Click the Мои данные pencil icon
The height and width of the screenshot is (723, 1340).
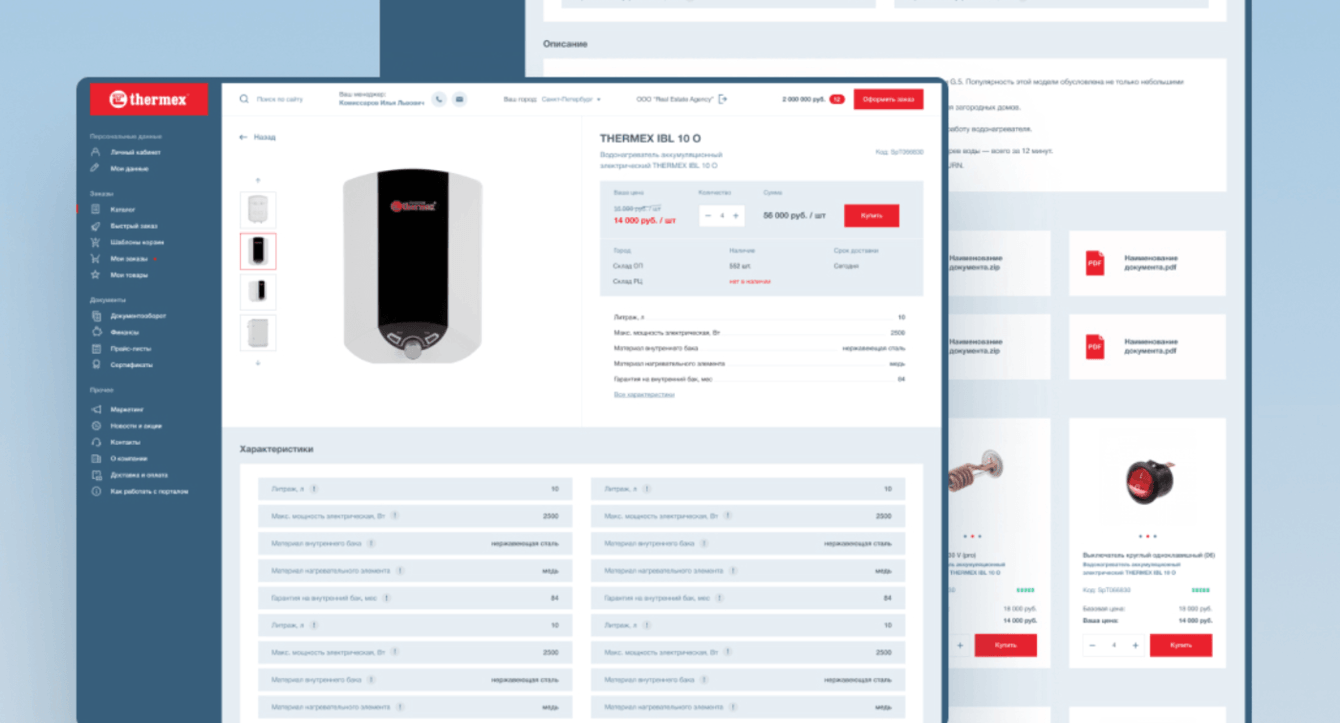coord(96,168)
